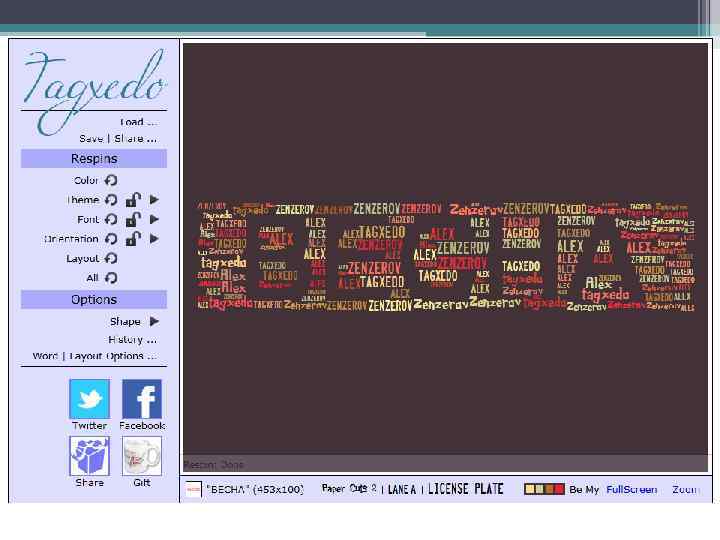Click the Share link beside Save
The image size is (720, 540).
click(x=135, y=139)
